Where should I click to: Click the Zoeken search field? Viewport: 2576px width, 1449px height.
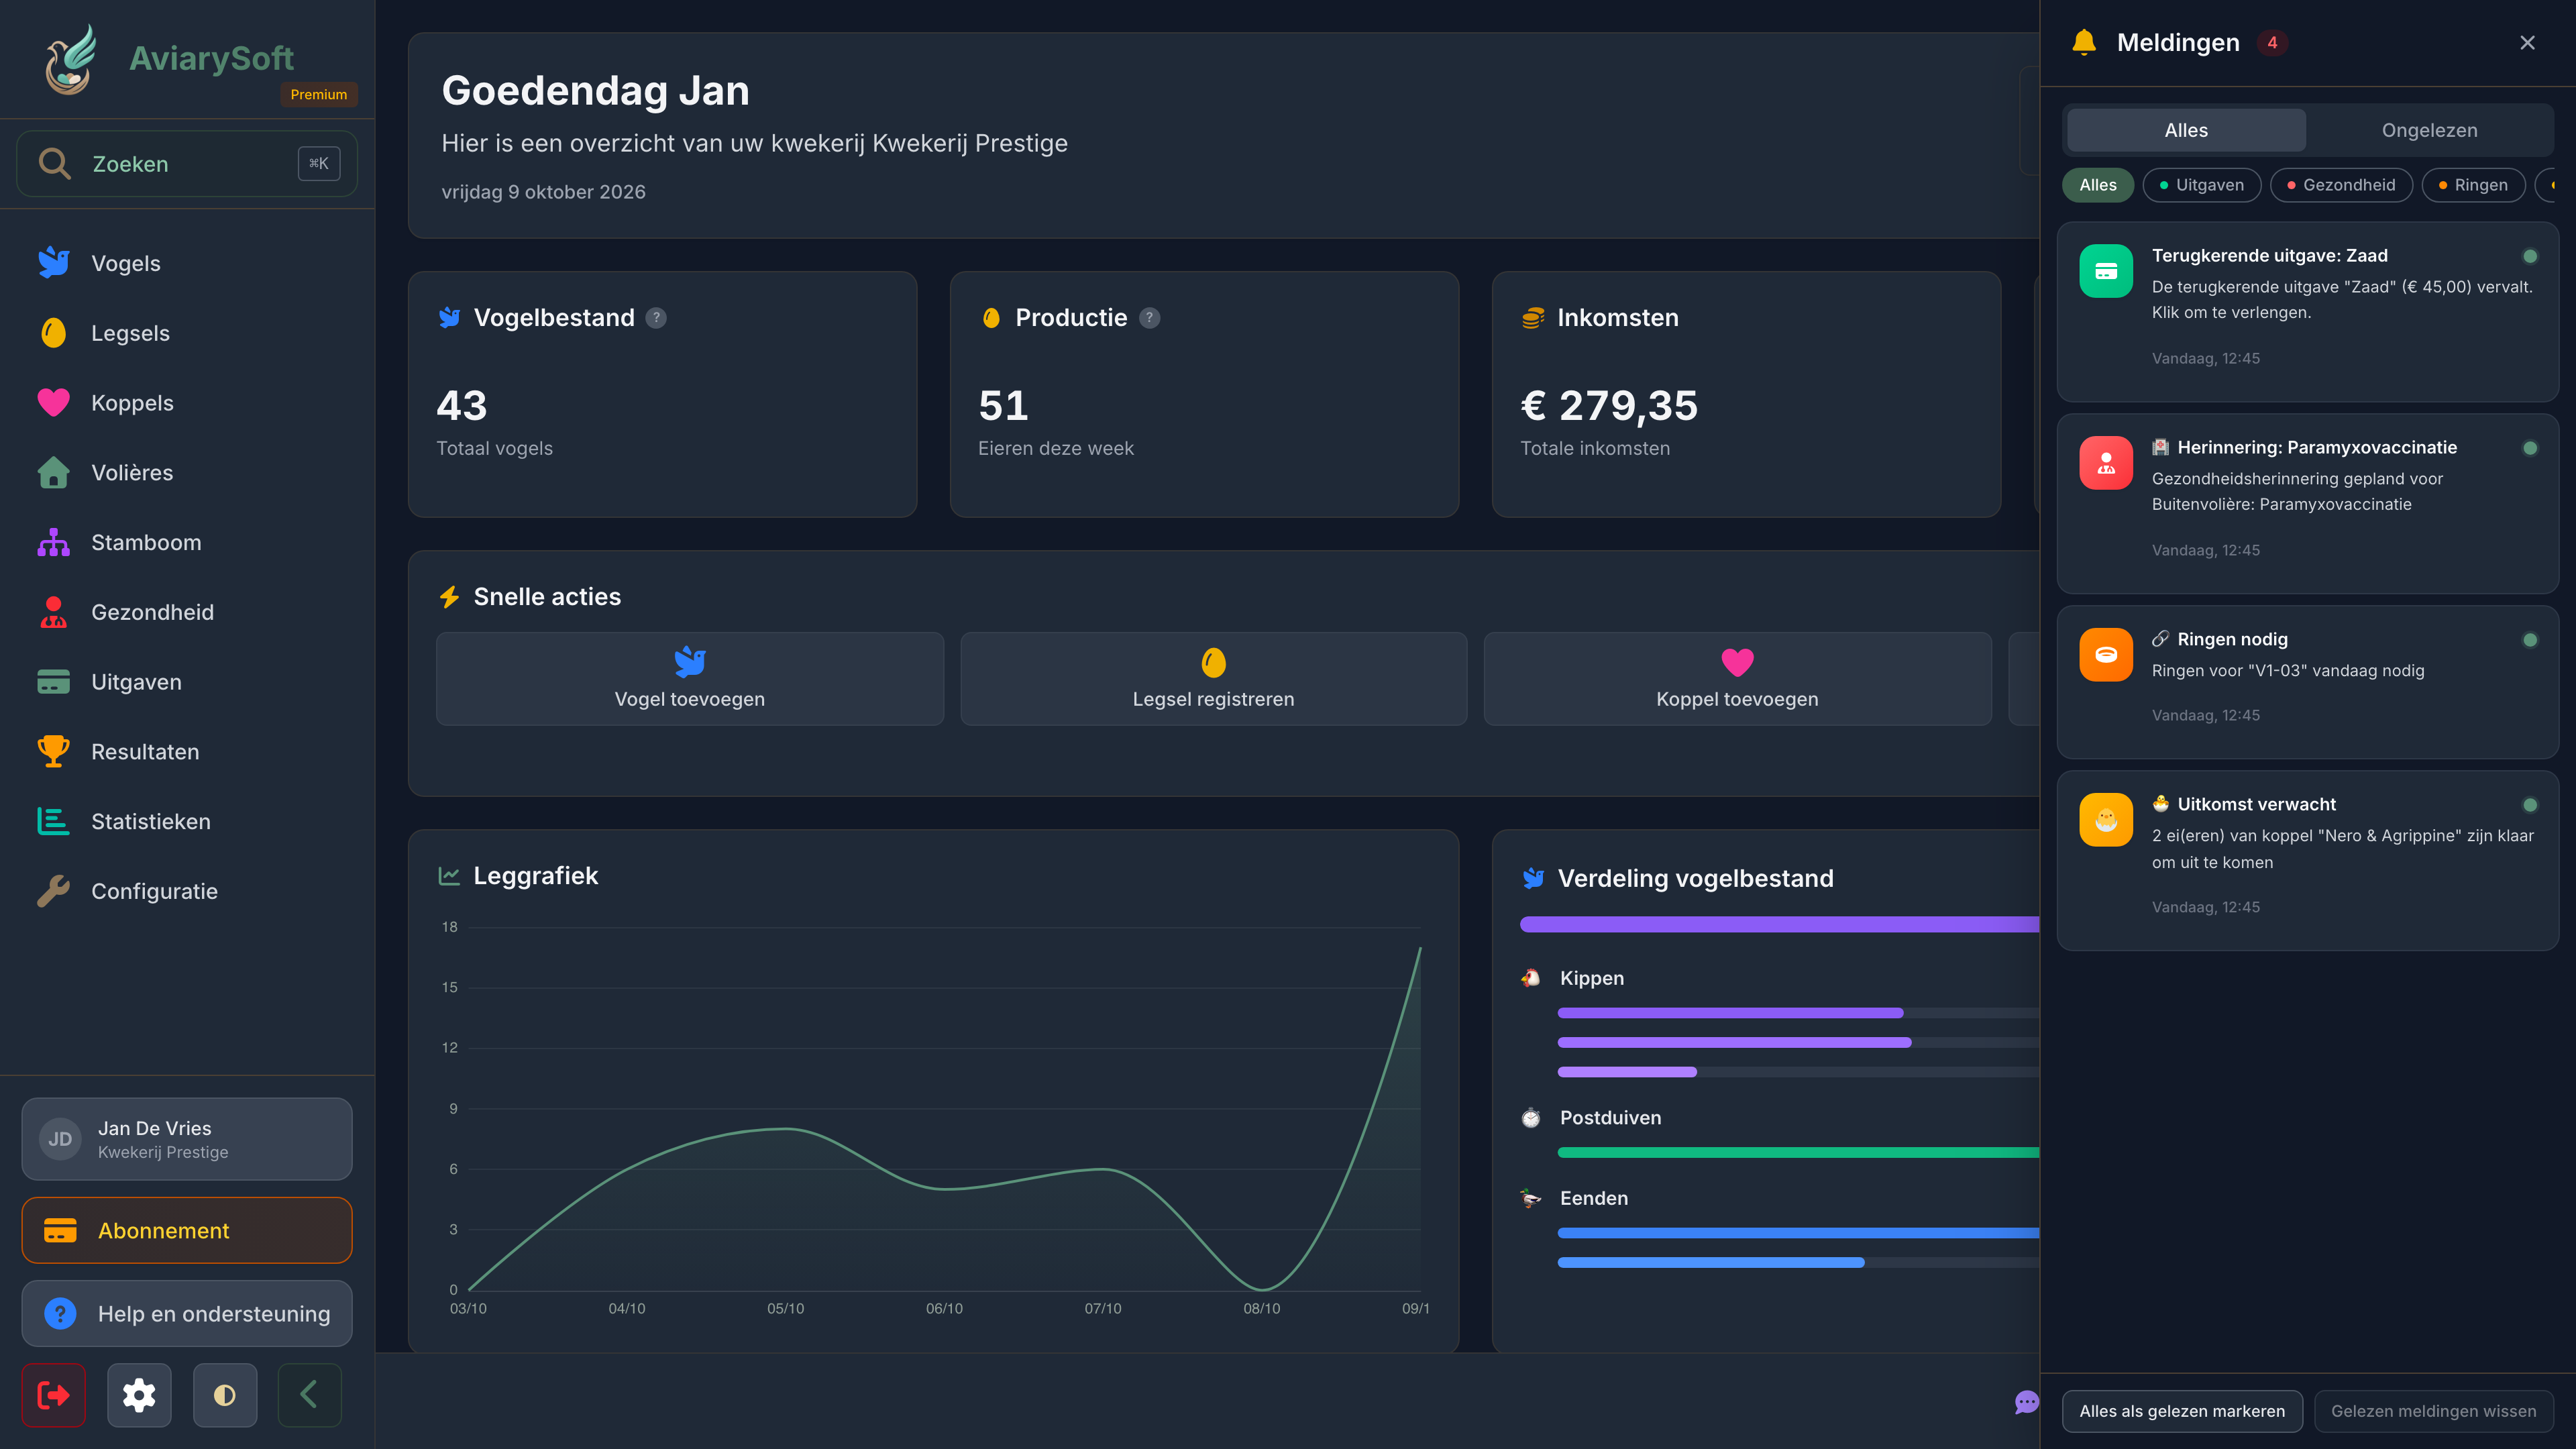click(x=187, y=163)
